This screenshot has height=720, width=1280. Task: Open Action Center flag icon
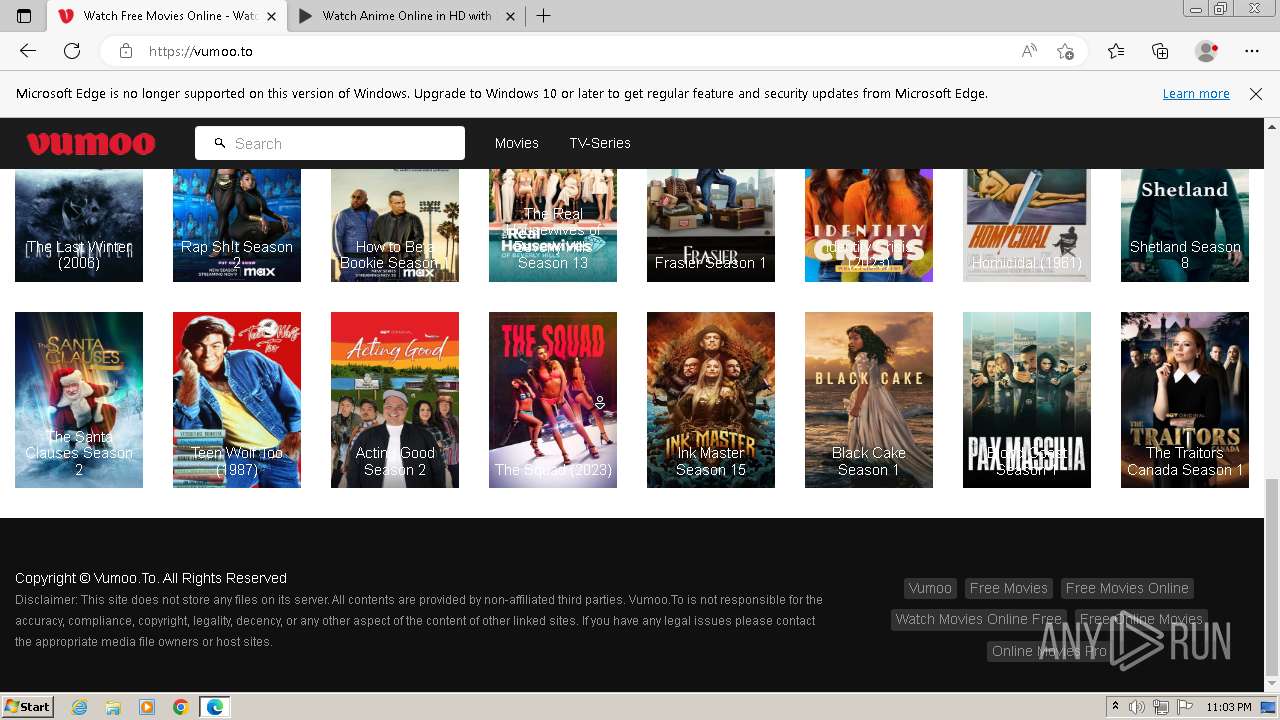tap(1184, 707)
